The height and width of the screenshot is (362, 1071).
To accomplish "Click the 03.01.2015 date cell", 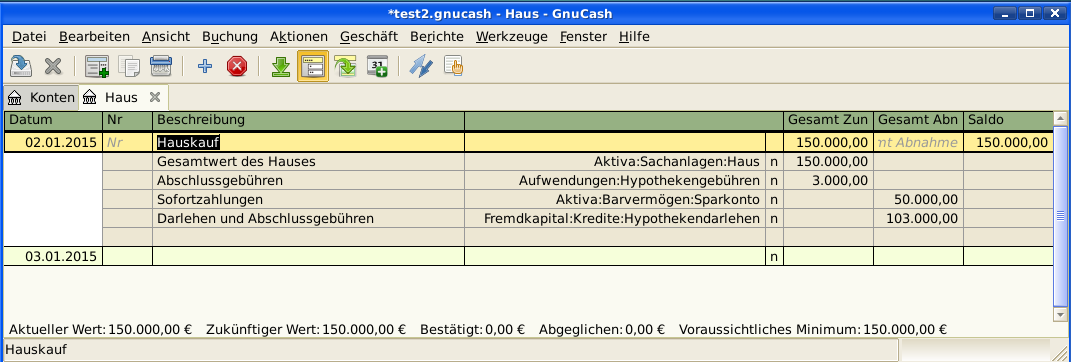I will 53,257.
